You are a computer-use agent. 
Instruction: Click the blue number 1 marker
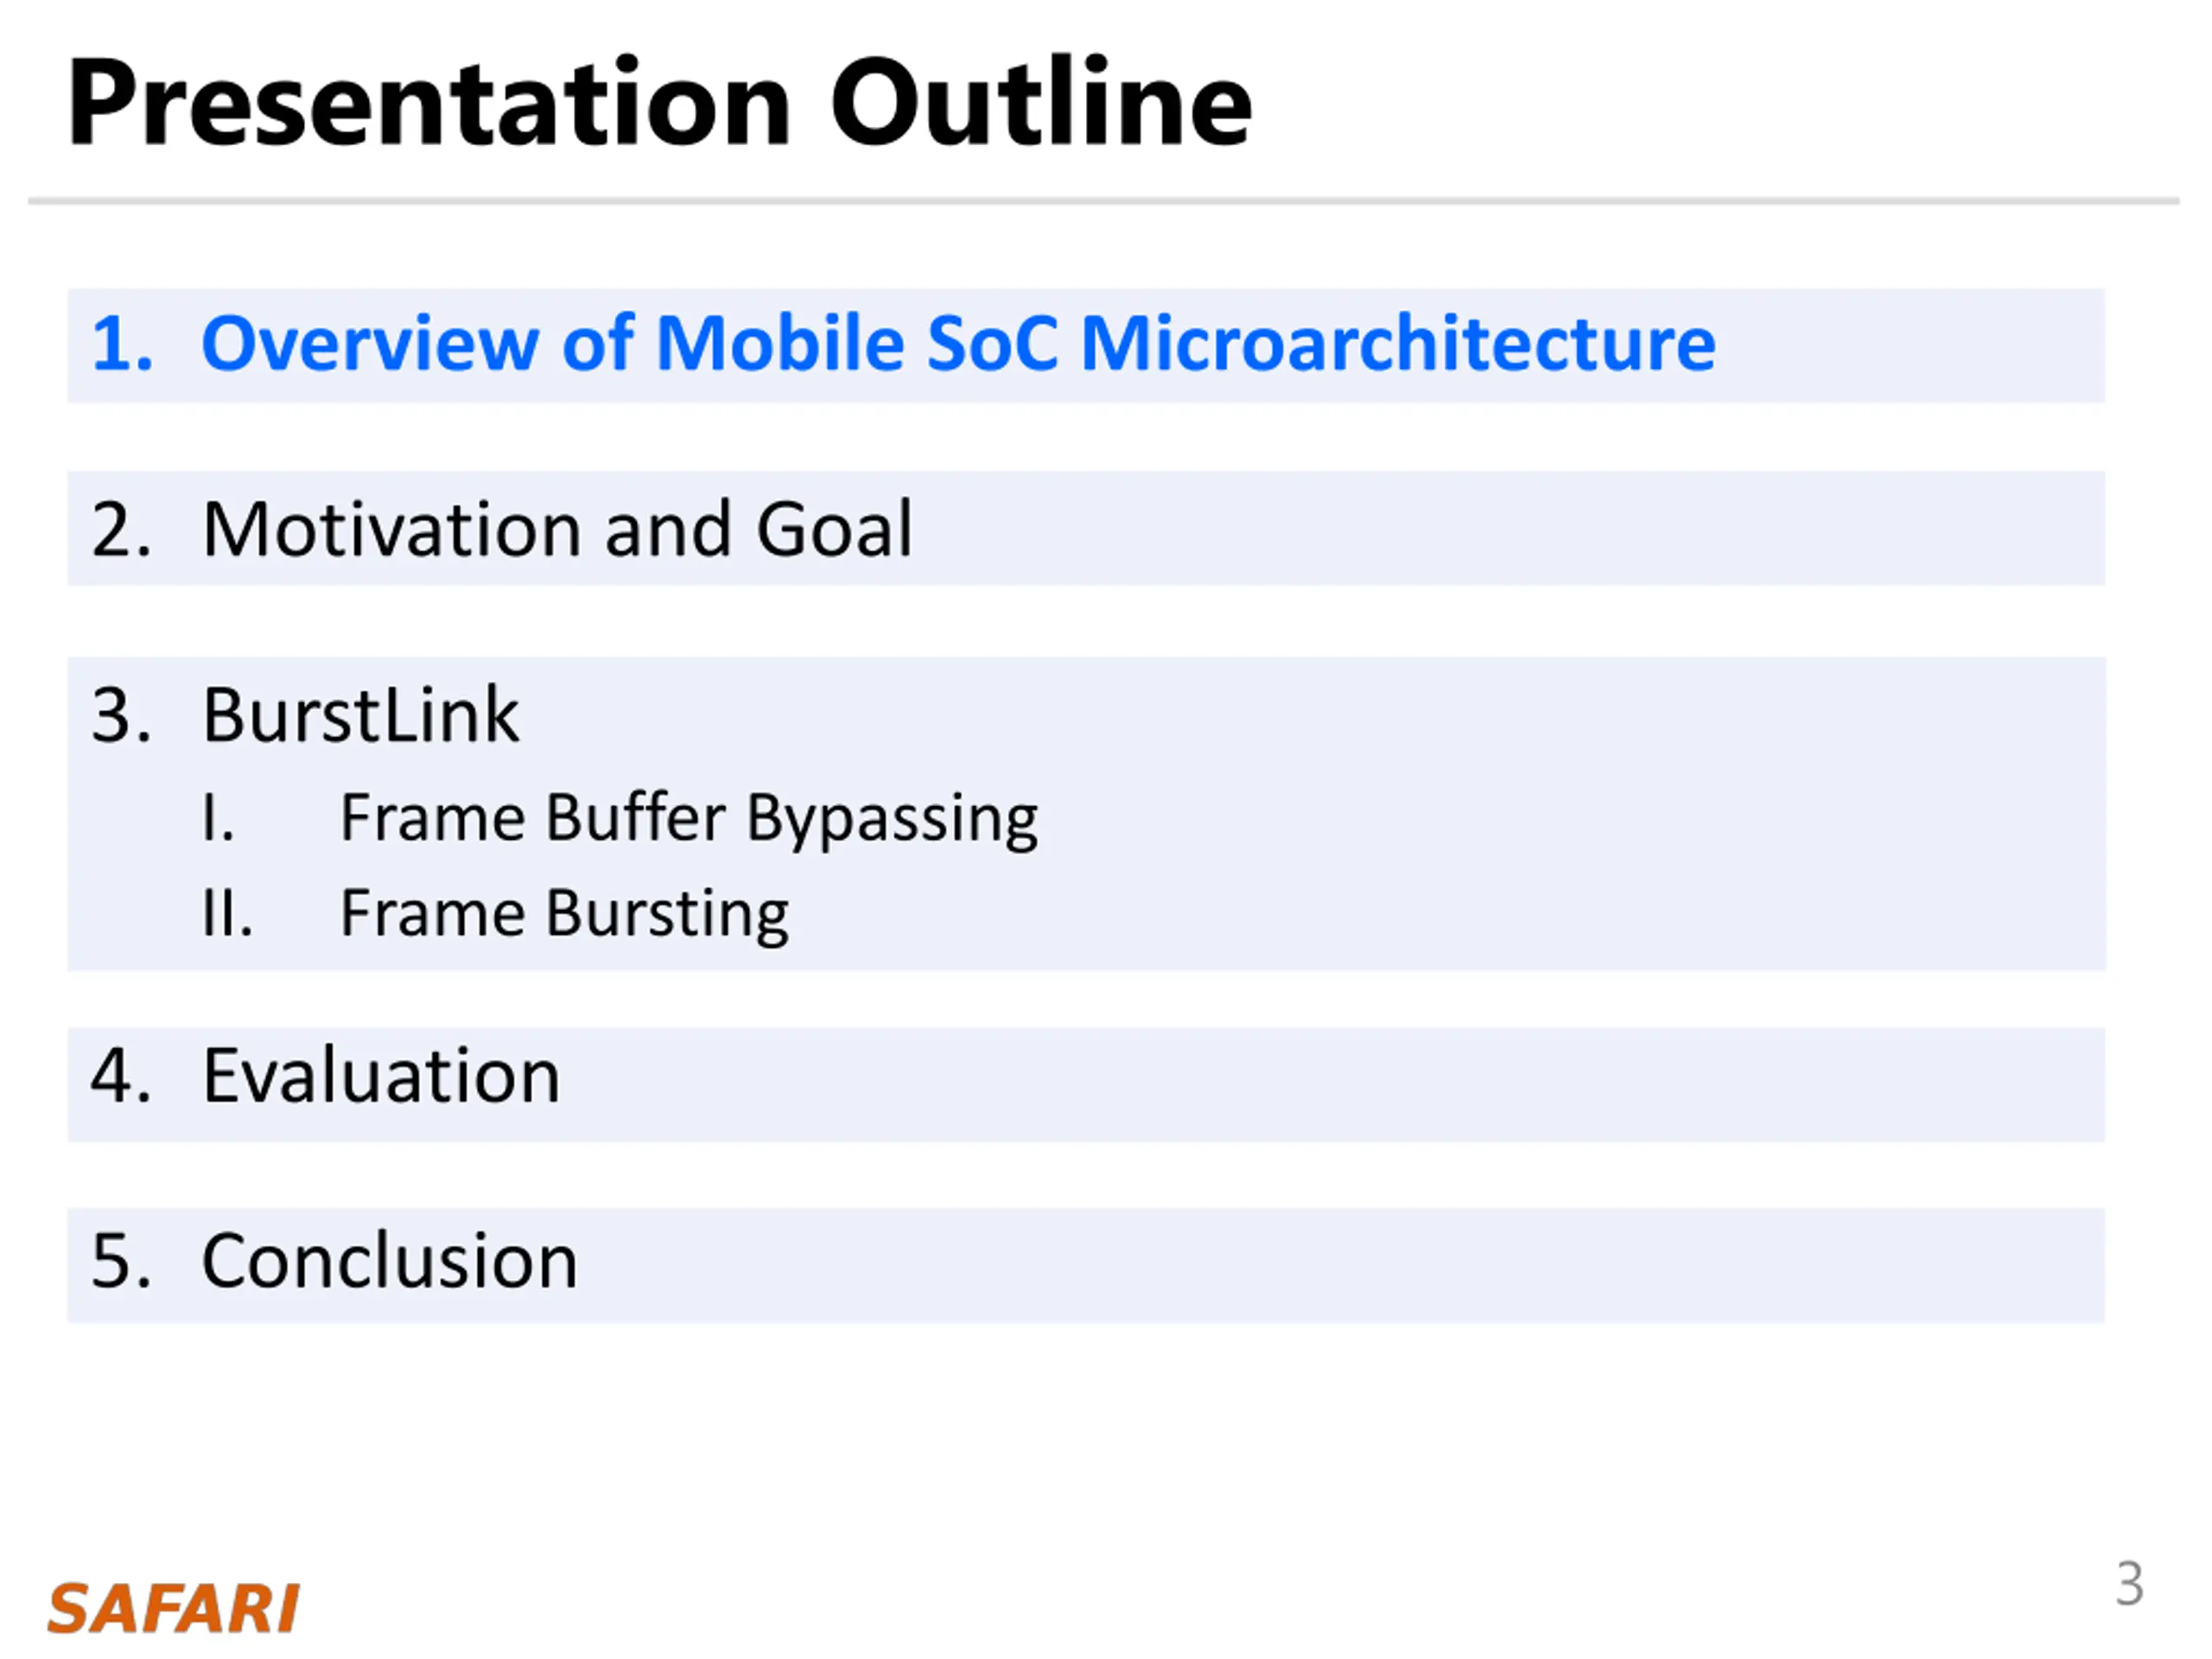(x=122, y=344)
